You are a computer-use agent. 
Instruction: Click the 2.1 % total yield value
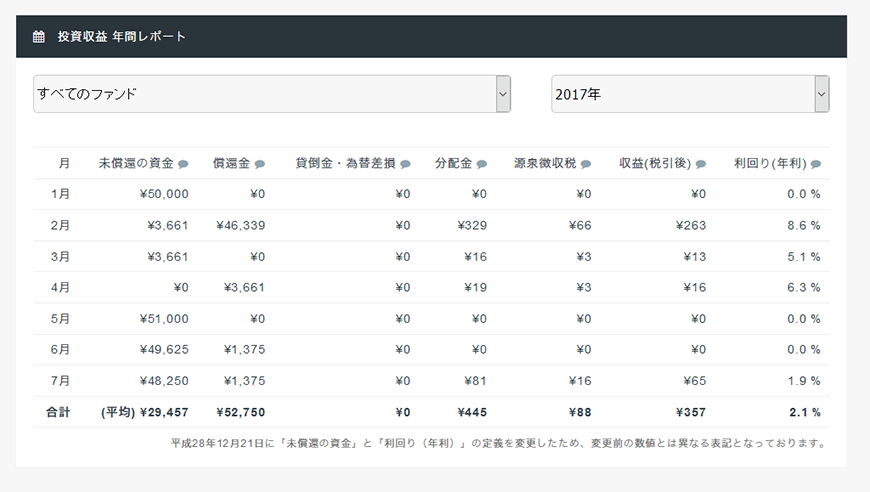[x=805, y=412]
